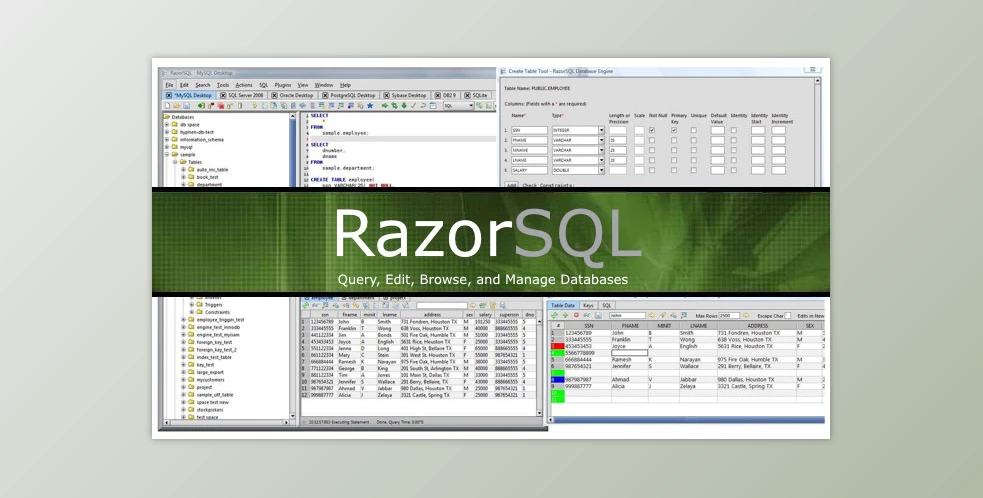Switch to the SQLite tab
The height and width of the screenshot is (498, 983).
pos(476,95)
